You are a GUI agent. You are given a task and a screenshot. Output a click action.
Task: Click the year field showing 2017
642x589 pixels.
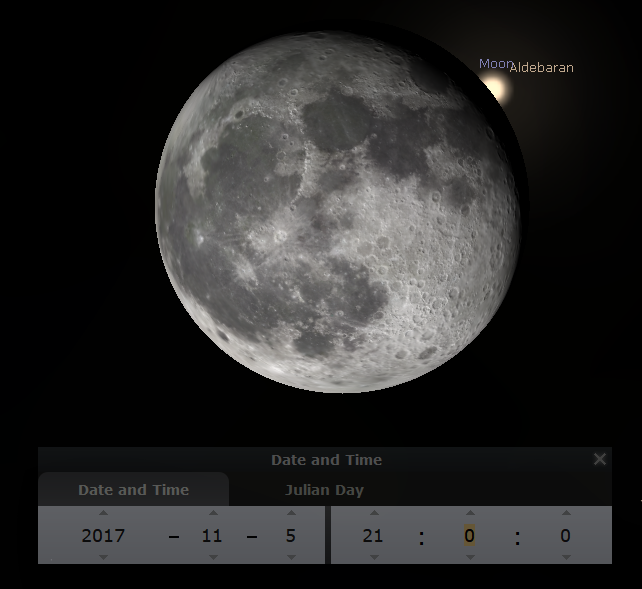coord(103,536)
